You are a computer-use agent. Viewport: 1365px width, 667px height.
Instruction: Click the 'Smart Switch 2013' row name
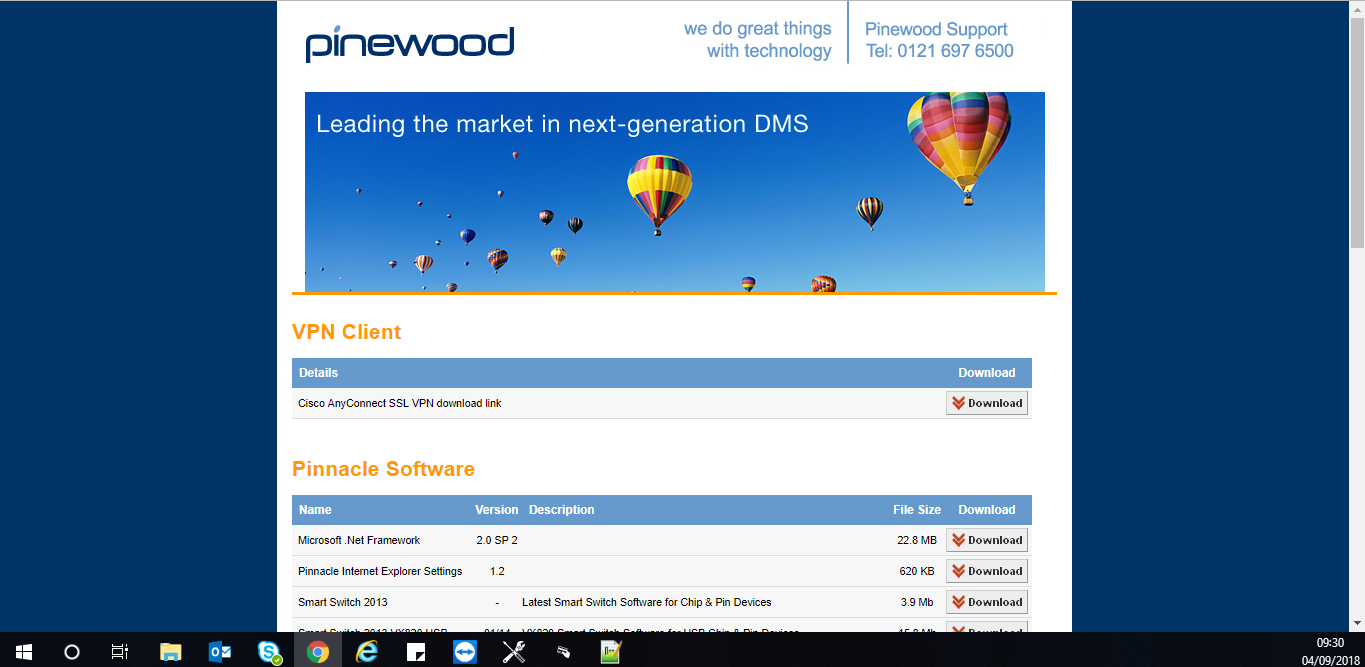[343, 603]
